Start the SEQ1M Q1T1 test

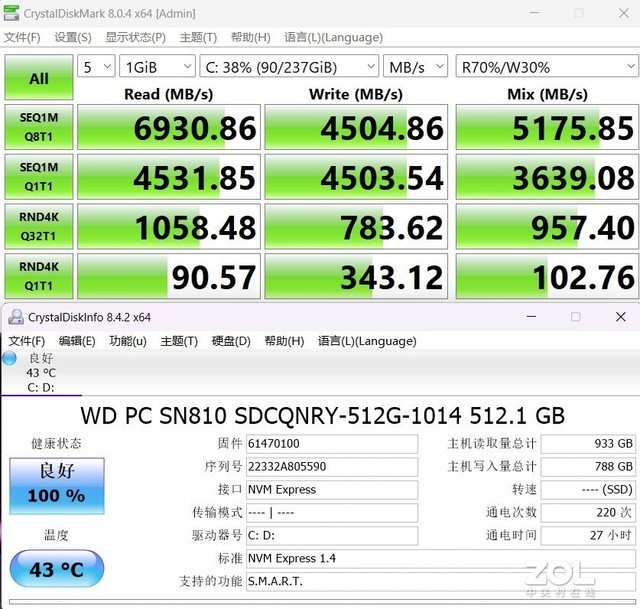point(39,177)
